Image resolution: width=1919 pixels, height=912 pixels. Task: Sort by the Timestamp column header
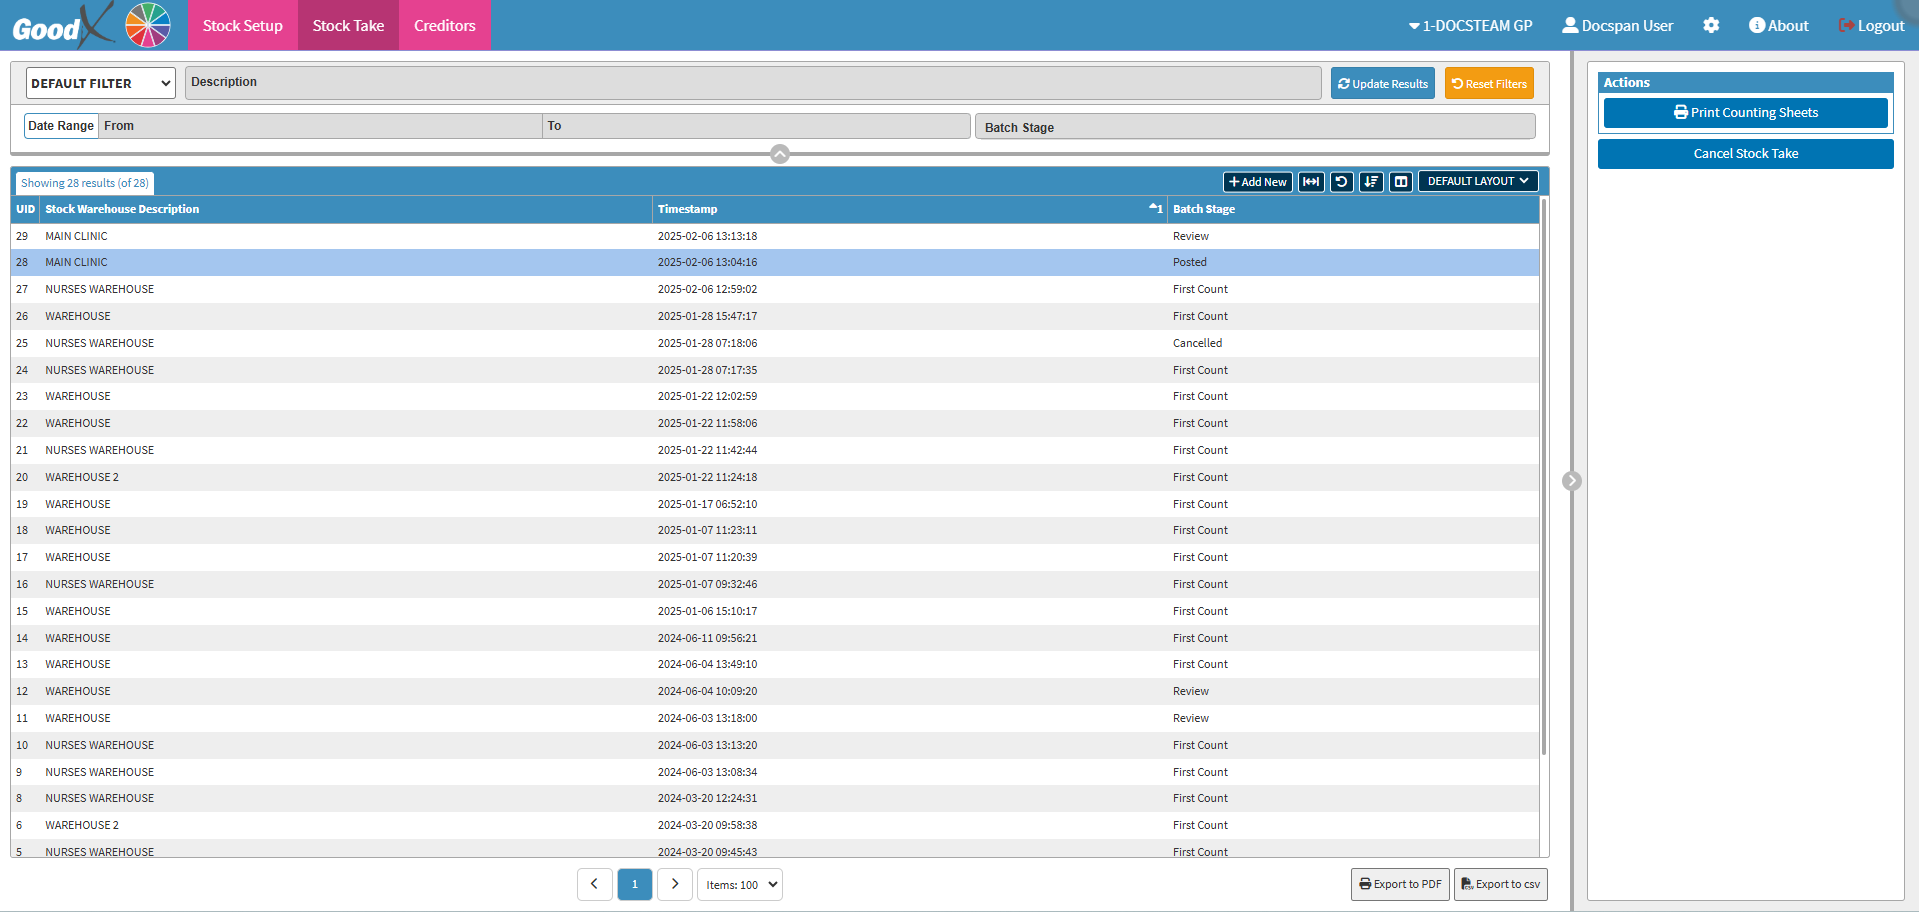pyautogui.click(x=688, y=209)
